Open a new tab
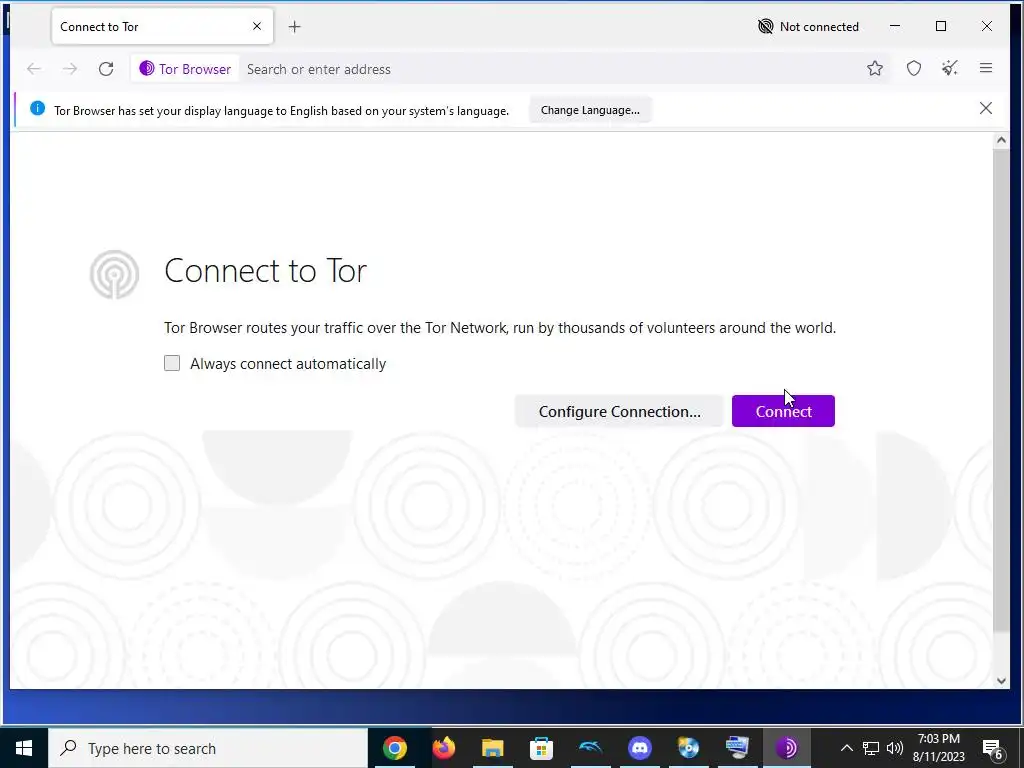The image size is (1024, 768). [x=295, y=27]
